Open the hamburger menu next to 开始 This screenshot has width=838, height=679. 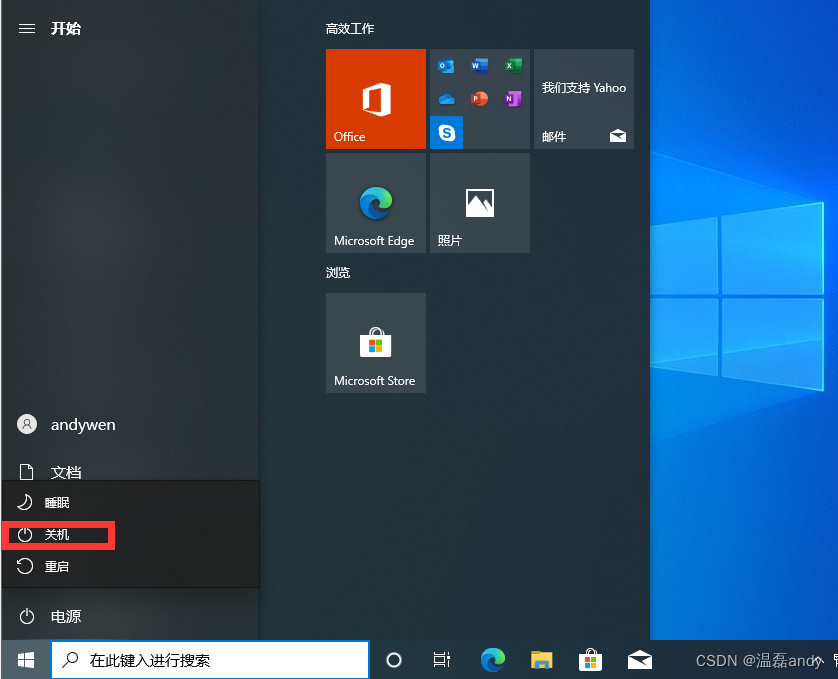pos(27,29)
